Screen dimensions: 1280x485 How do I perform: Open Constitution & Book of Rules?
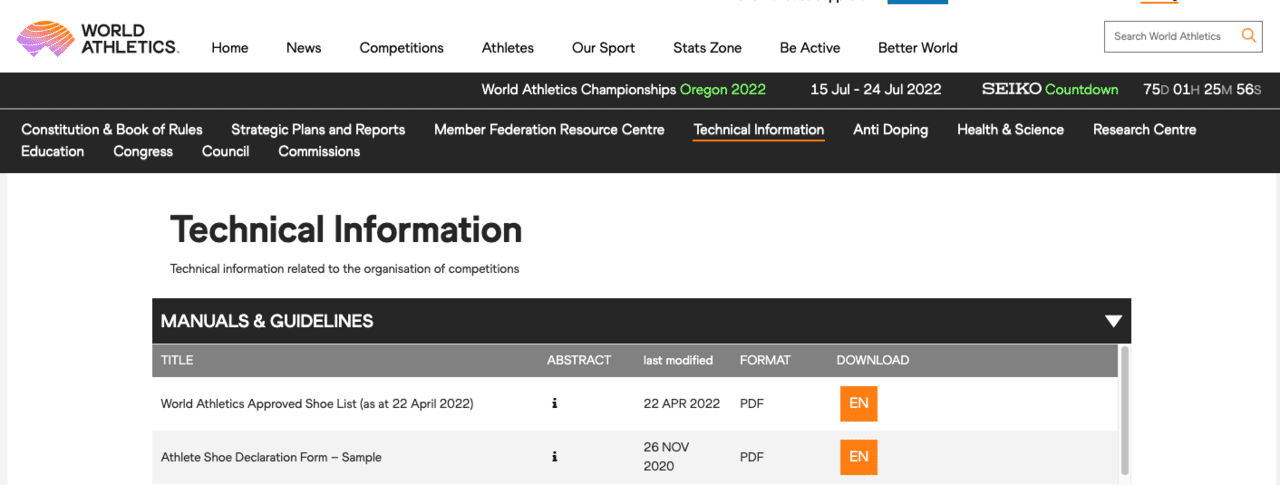pyautogui.click(x=112, y=130)
